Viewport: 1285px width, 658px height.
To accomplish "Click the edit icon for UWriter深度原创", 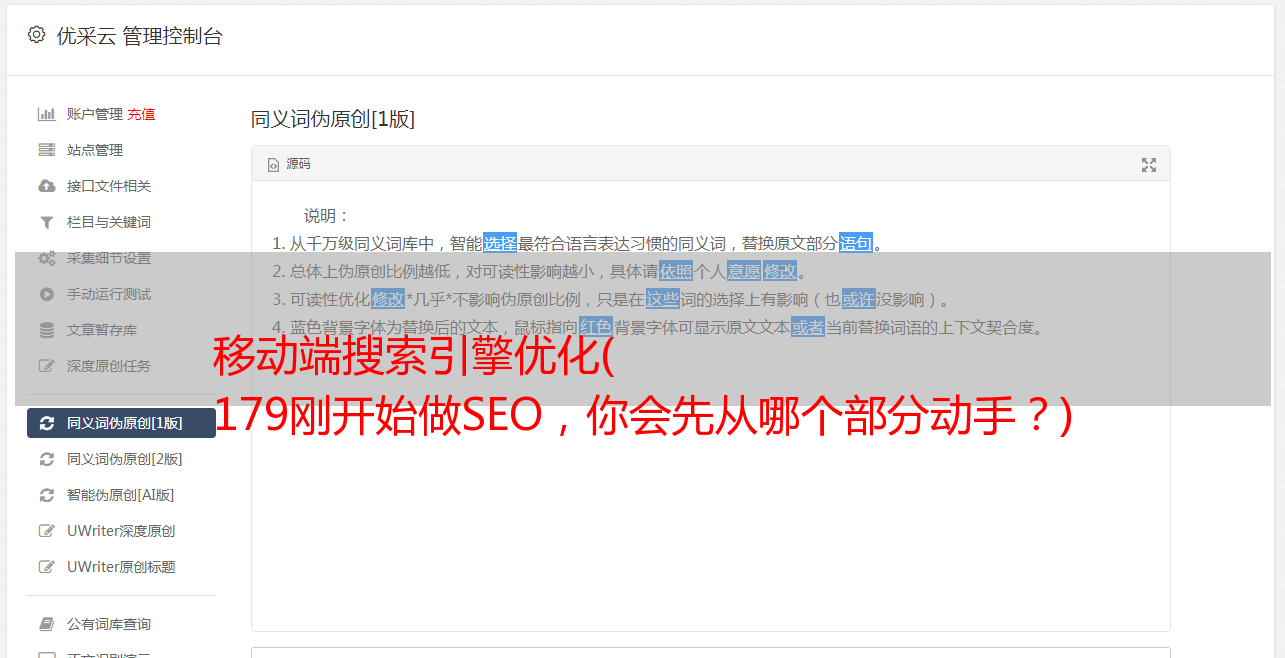I will [46, 531].
